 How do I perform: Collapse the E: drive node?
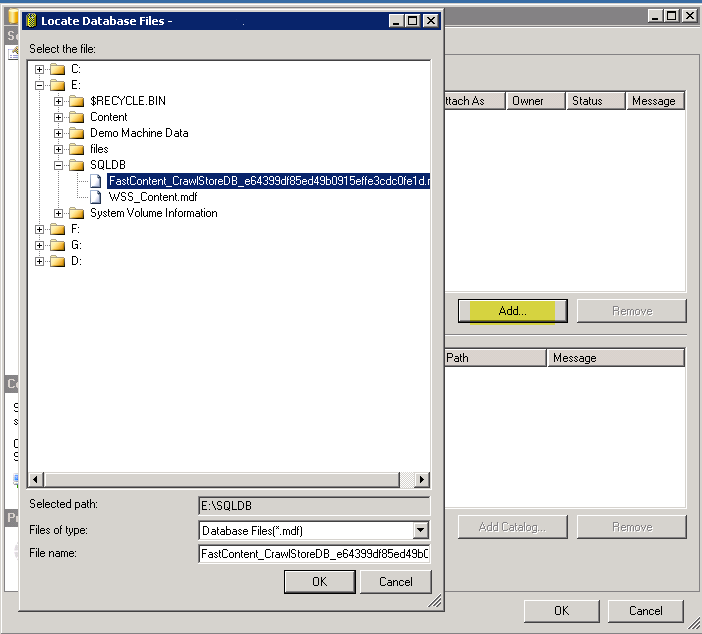(x=39, y=85)
